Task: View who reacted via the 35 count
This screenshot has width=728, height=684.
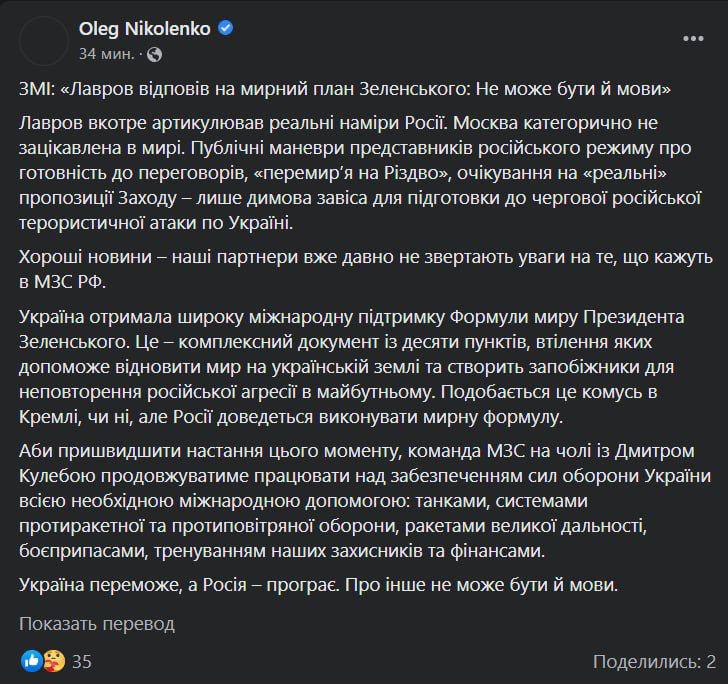Action: click(x=82, y=661)
